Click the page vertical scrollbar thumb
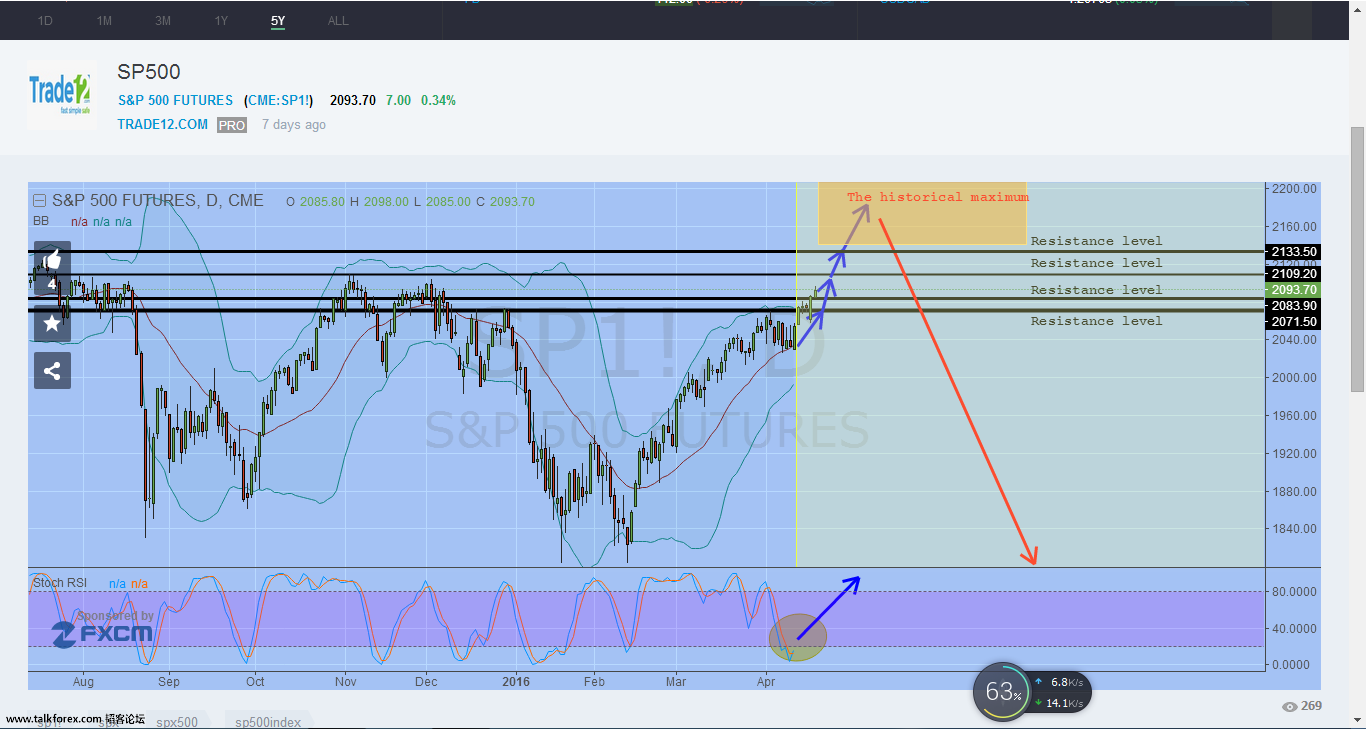1366x729 pixels. pyautogui.click(x=1357, y=258)
